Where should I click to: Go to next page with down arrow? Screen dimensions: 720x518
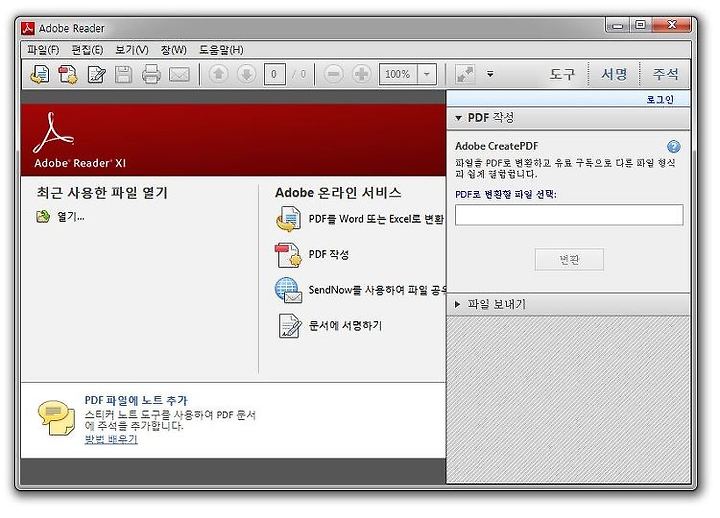tap(247, 74)
